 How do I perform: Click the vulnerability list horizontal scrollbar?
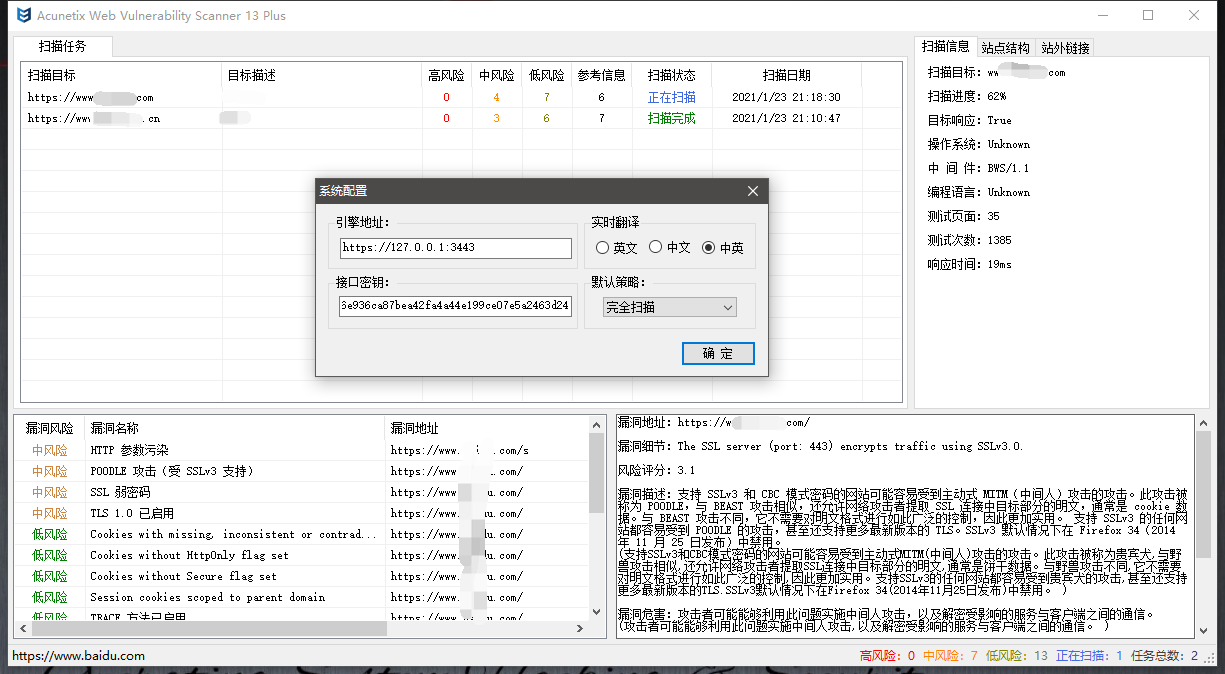pyautogui.click(x=302, y=629)
